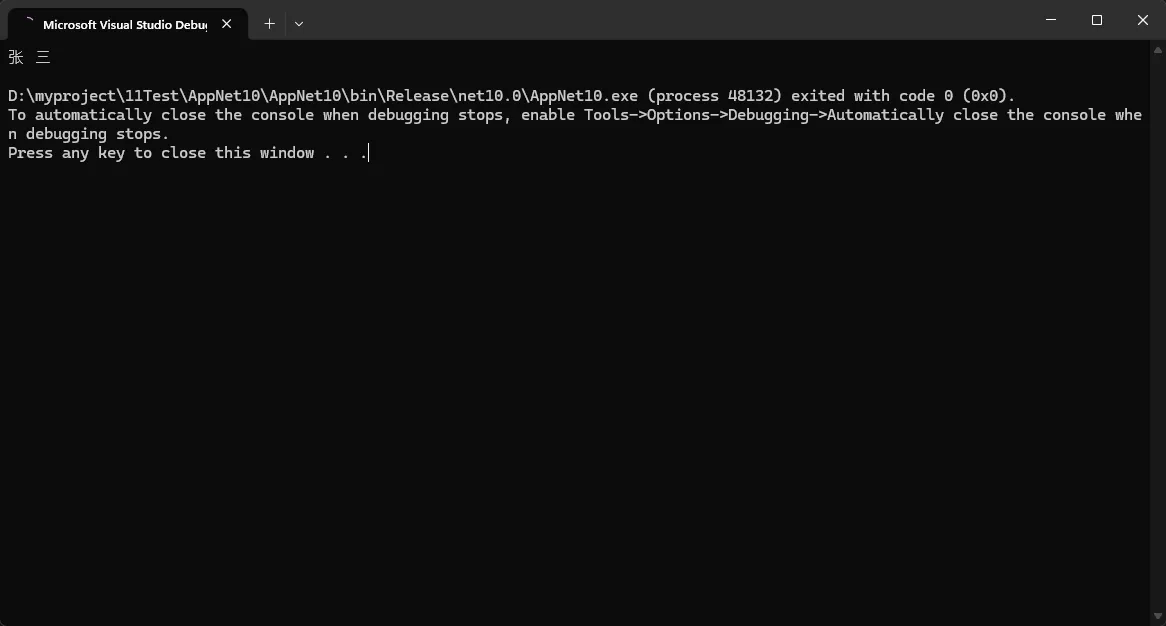Click the D:\myproject drive path text
Viewport: 1166px width, 626px height.
pyautogui.click(x=62, y=96)
